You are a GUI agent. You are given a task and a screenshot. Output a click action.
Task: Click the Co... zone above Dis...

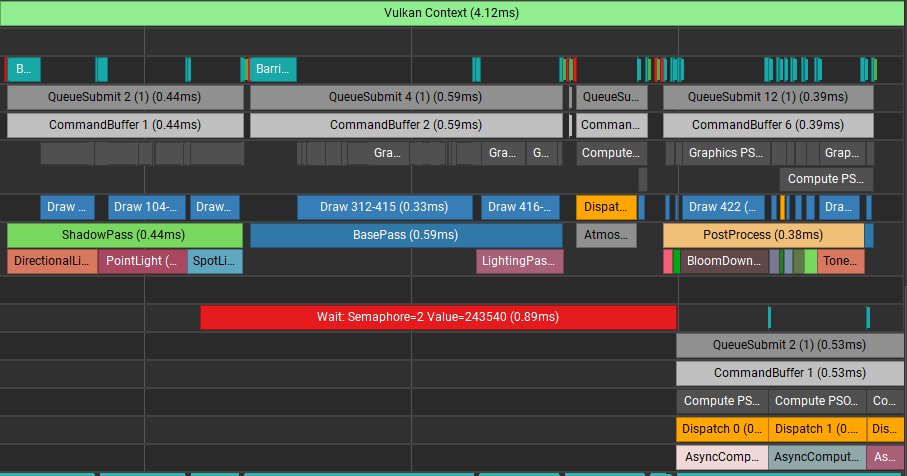point(885,401)
